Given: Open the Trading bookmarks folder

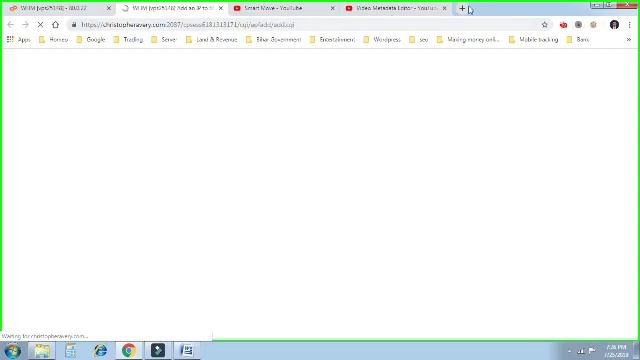Looking at the screenshot, I should [x=128, y=40].
